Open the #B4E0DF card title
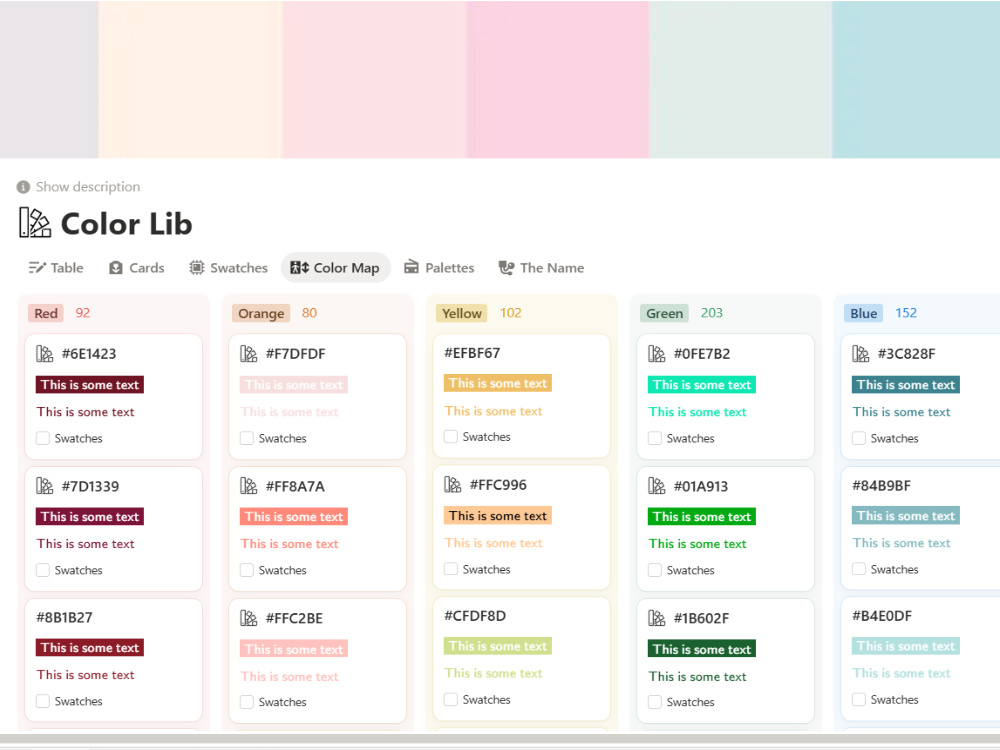Image resolution: width=1000 pixels, height=750 pixels. 882,615
